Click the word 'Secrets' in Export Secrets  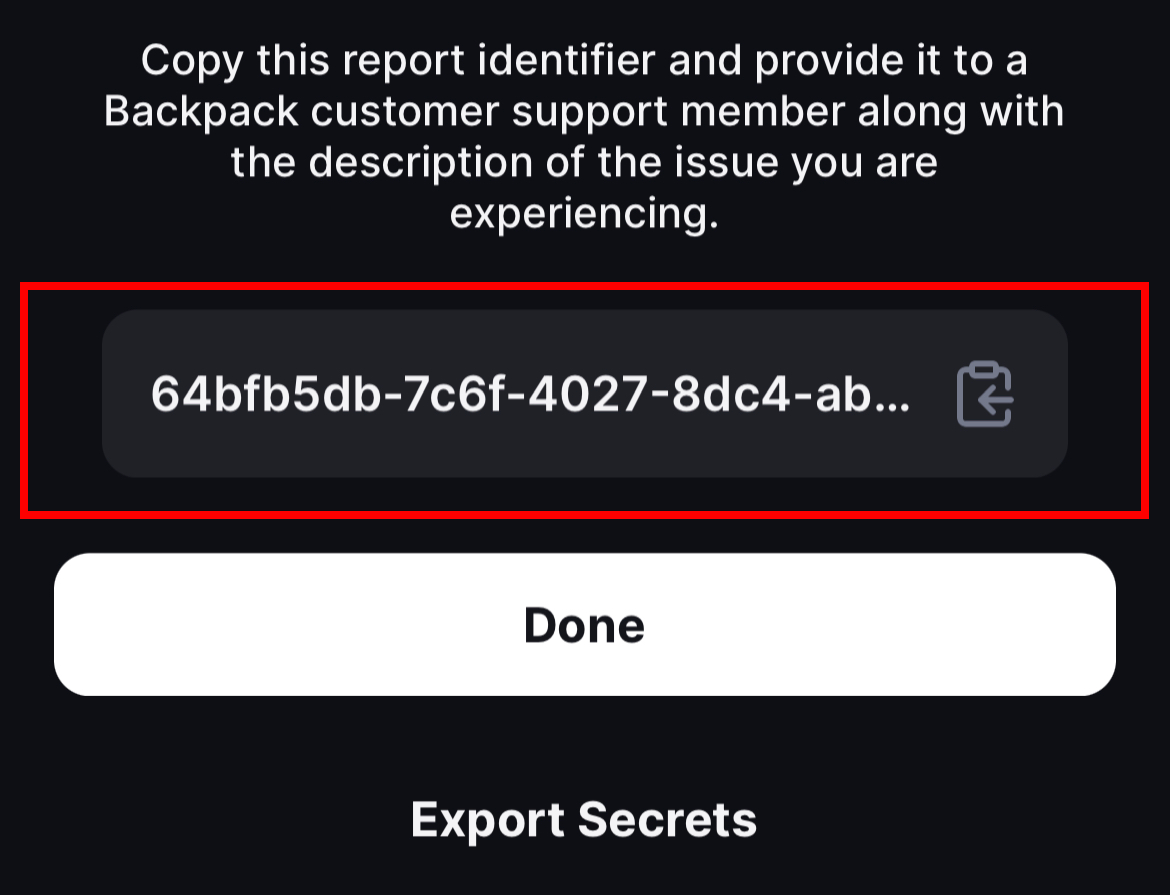click(667, 820)
